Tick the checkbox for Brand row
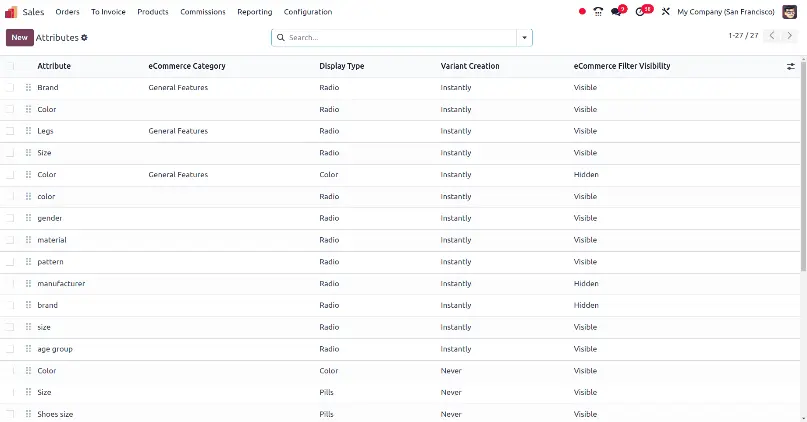 10,87
